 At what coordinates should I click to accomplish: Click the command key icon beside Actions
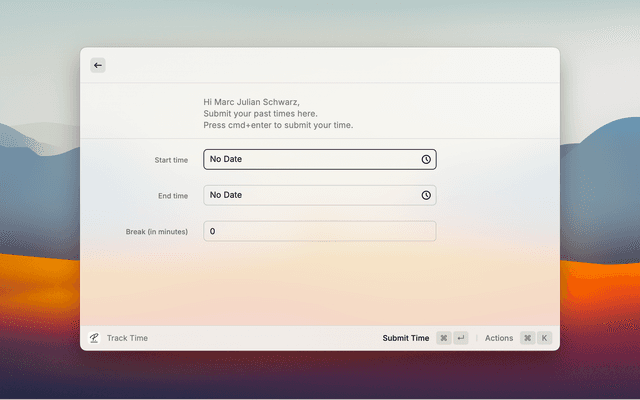coord(527,338)
